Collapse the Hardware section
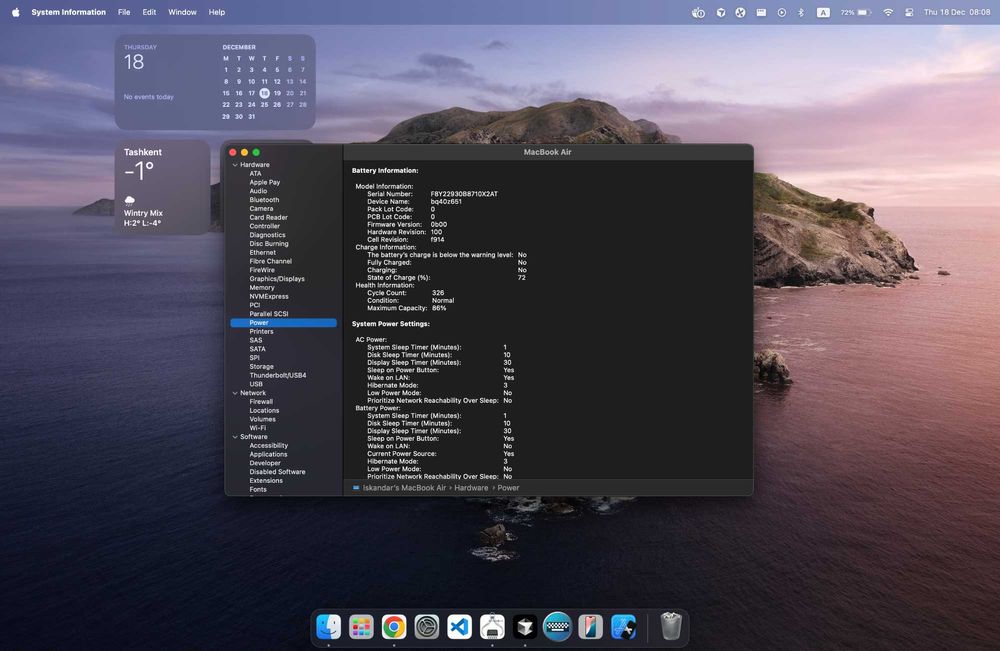 coord(235,165)
